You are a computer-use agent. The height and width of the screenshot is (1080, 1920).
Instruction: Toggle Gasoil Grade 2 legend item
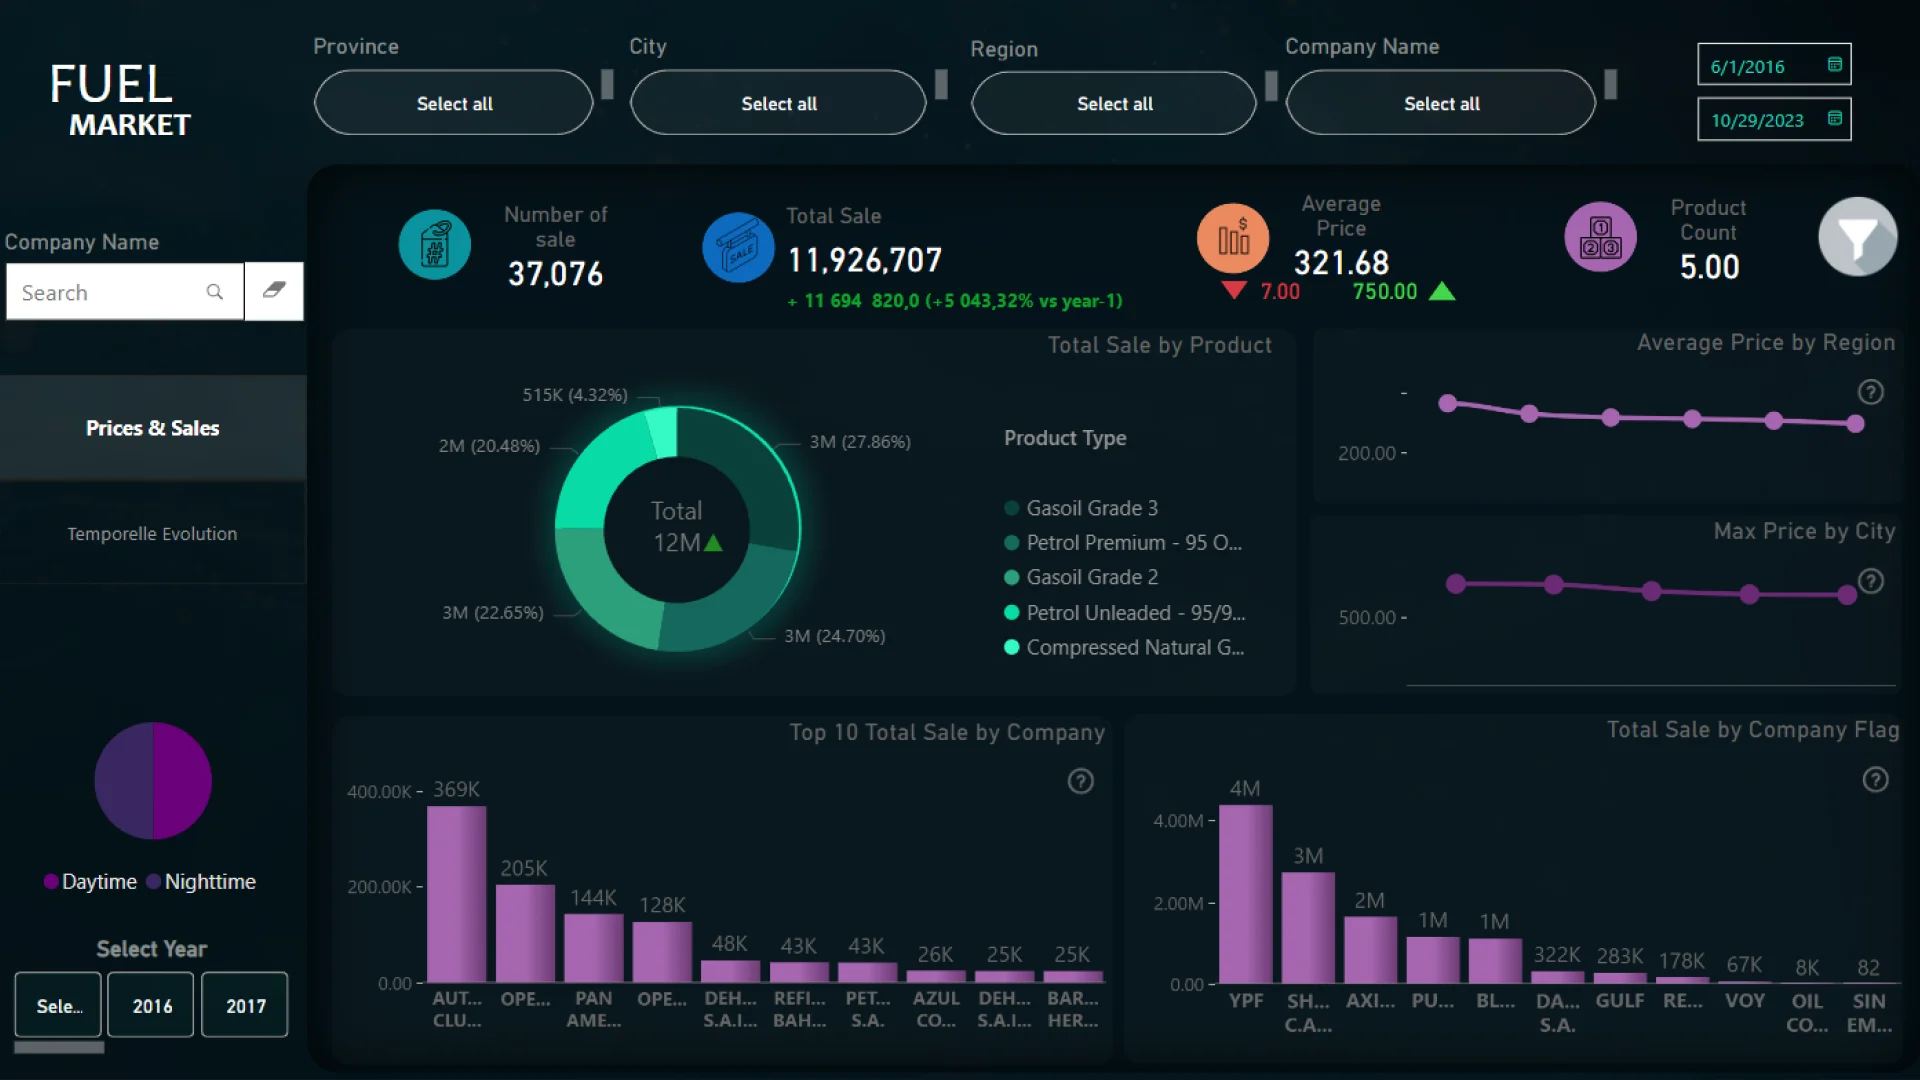click(1081, 577)
